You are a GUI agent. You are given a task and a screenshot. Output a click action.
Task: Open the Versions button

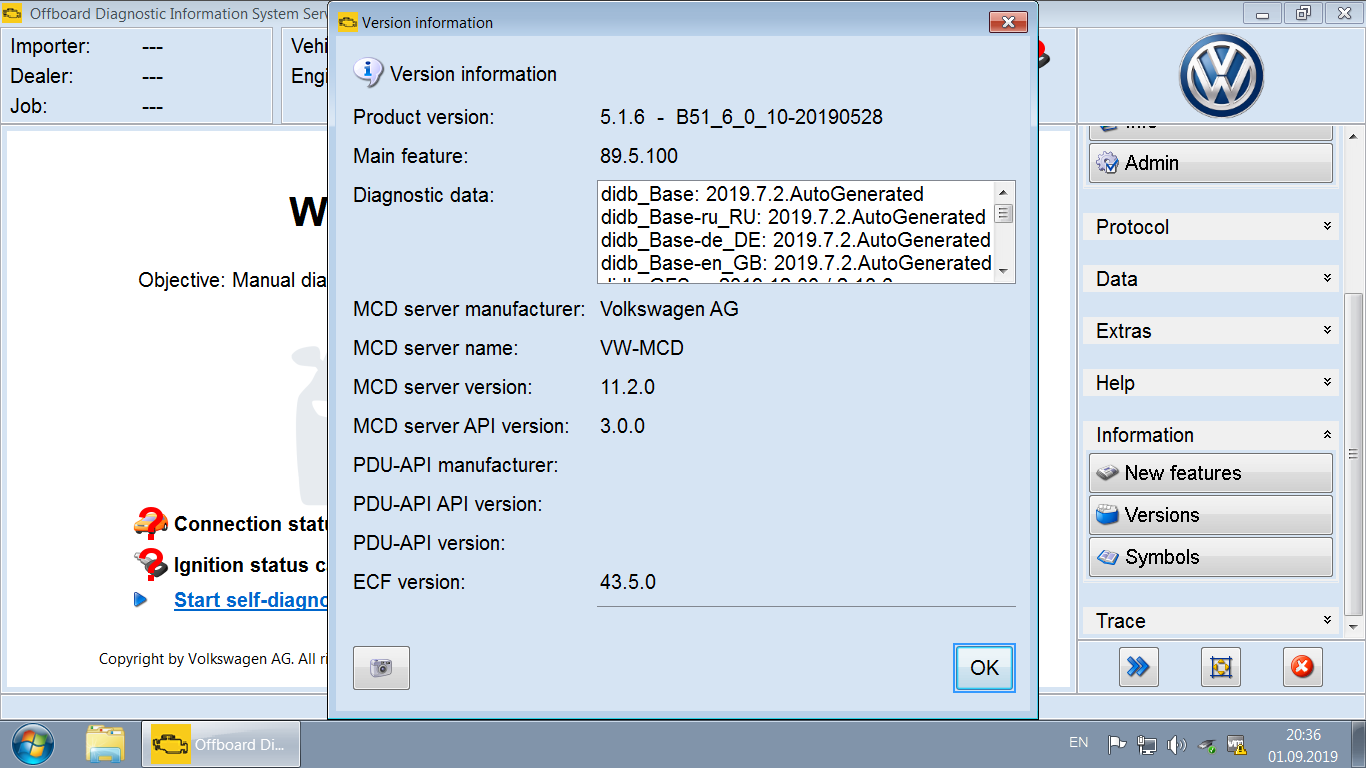pyautogui.click(x=1211, y=515)
